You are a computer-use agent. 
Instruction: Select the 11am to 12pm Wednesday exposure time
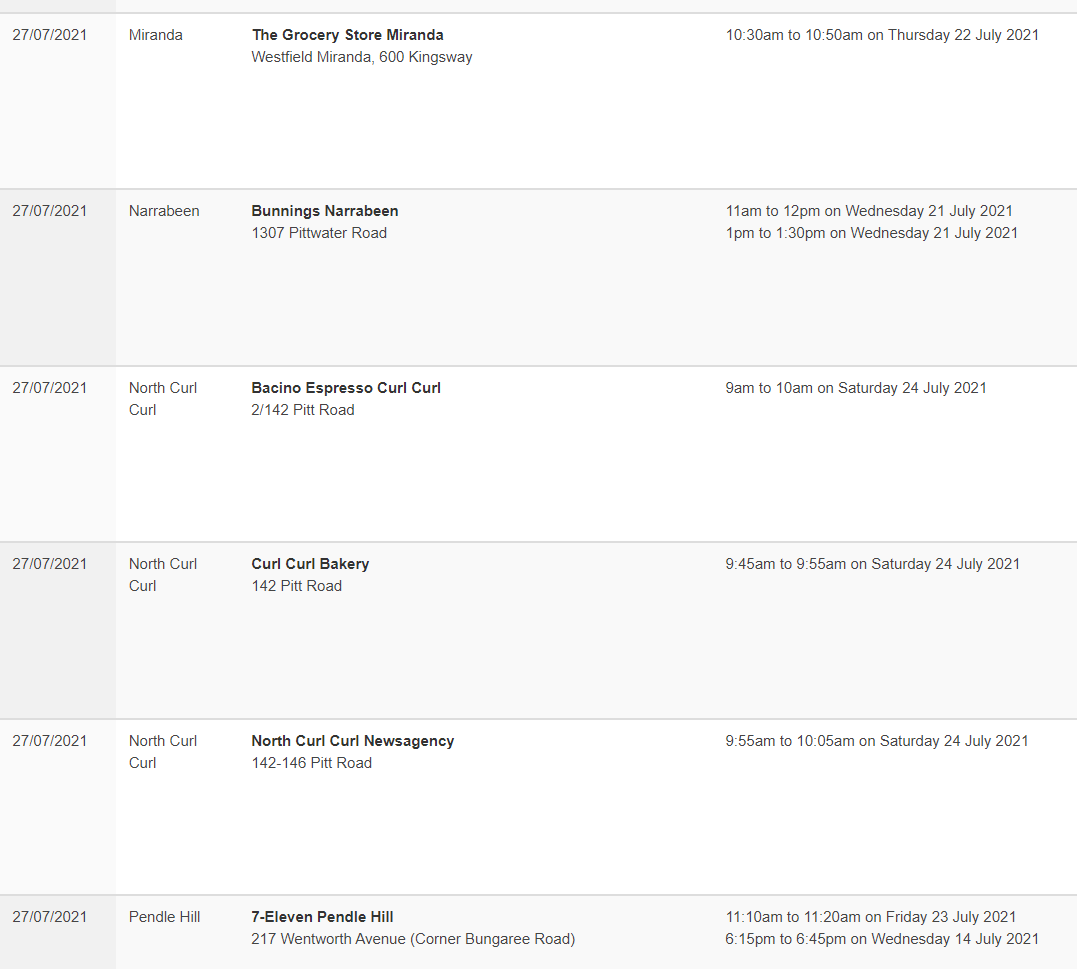(x=870, y=211)
